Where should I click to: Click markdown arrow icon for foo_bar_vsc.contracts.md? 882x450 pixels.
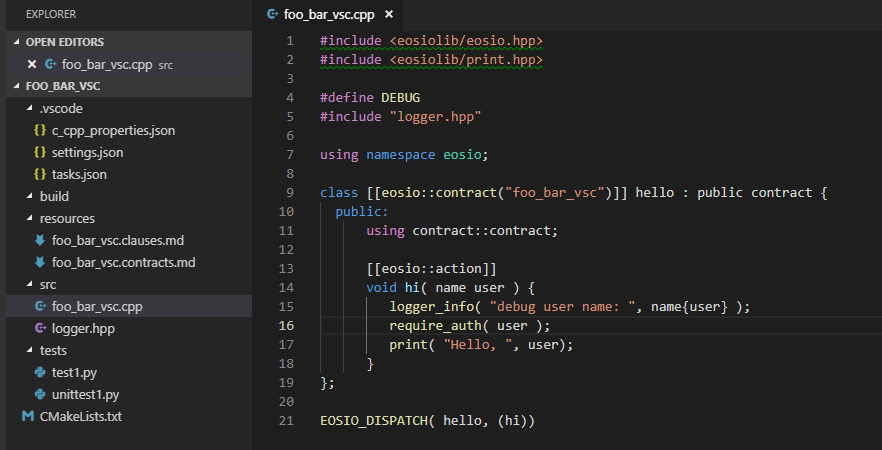40,262
